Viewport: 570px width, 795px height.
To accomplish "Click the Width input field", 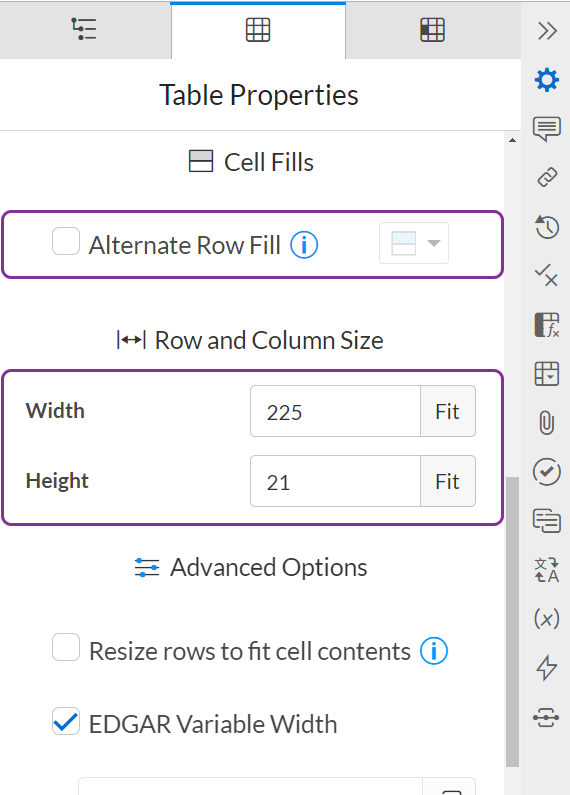I will click(335, 411).
